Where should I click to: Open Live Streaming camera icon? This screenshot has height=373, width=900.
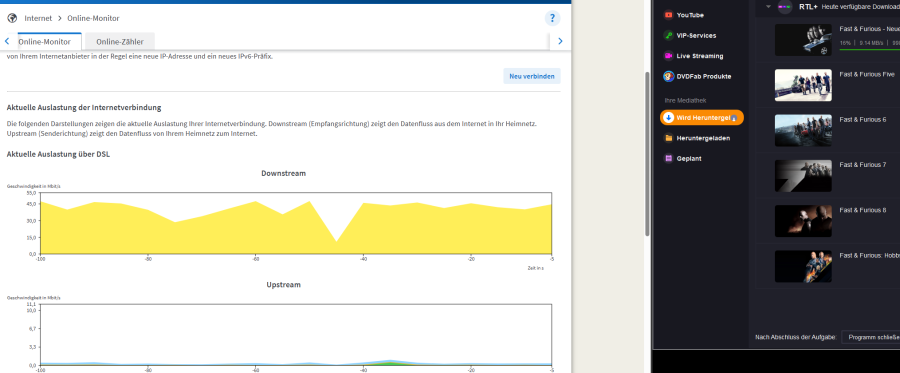coord(668,56)
